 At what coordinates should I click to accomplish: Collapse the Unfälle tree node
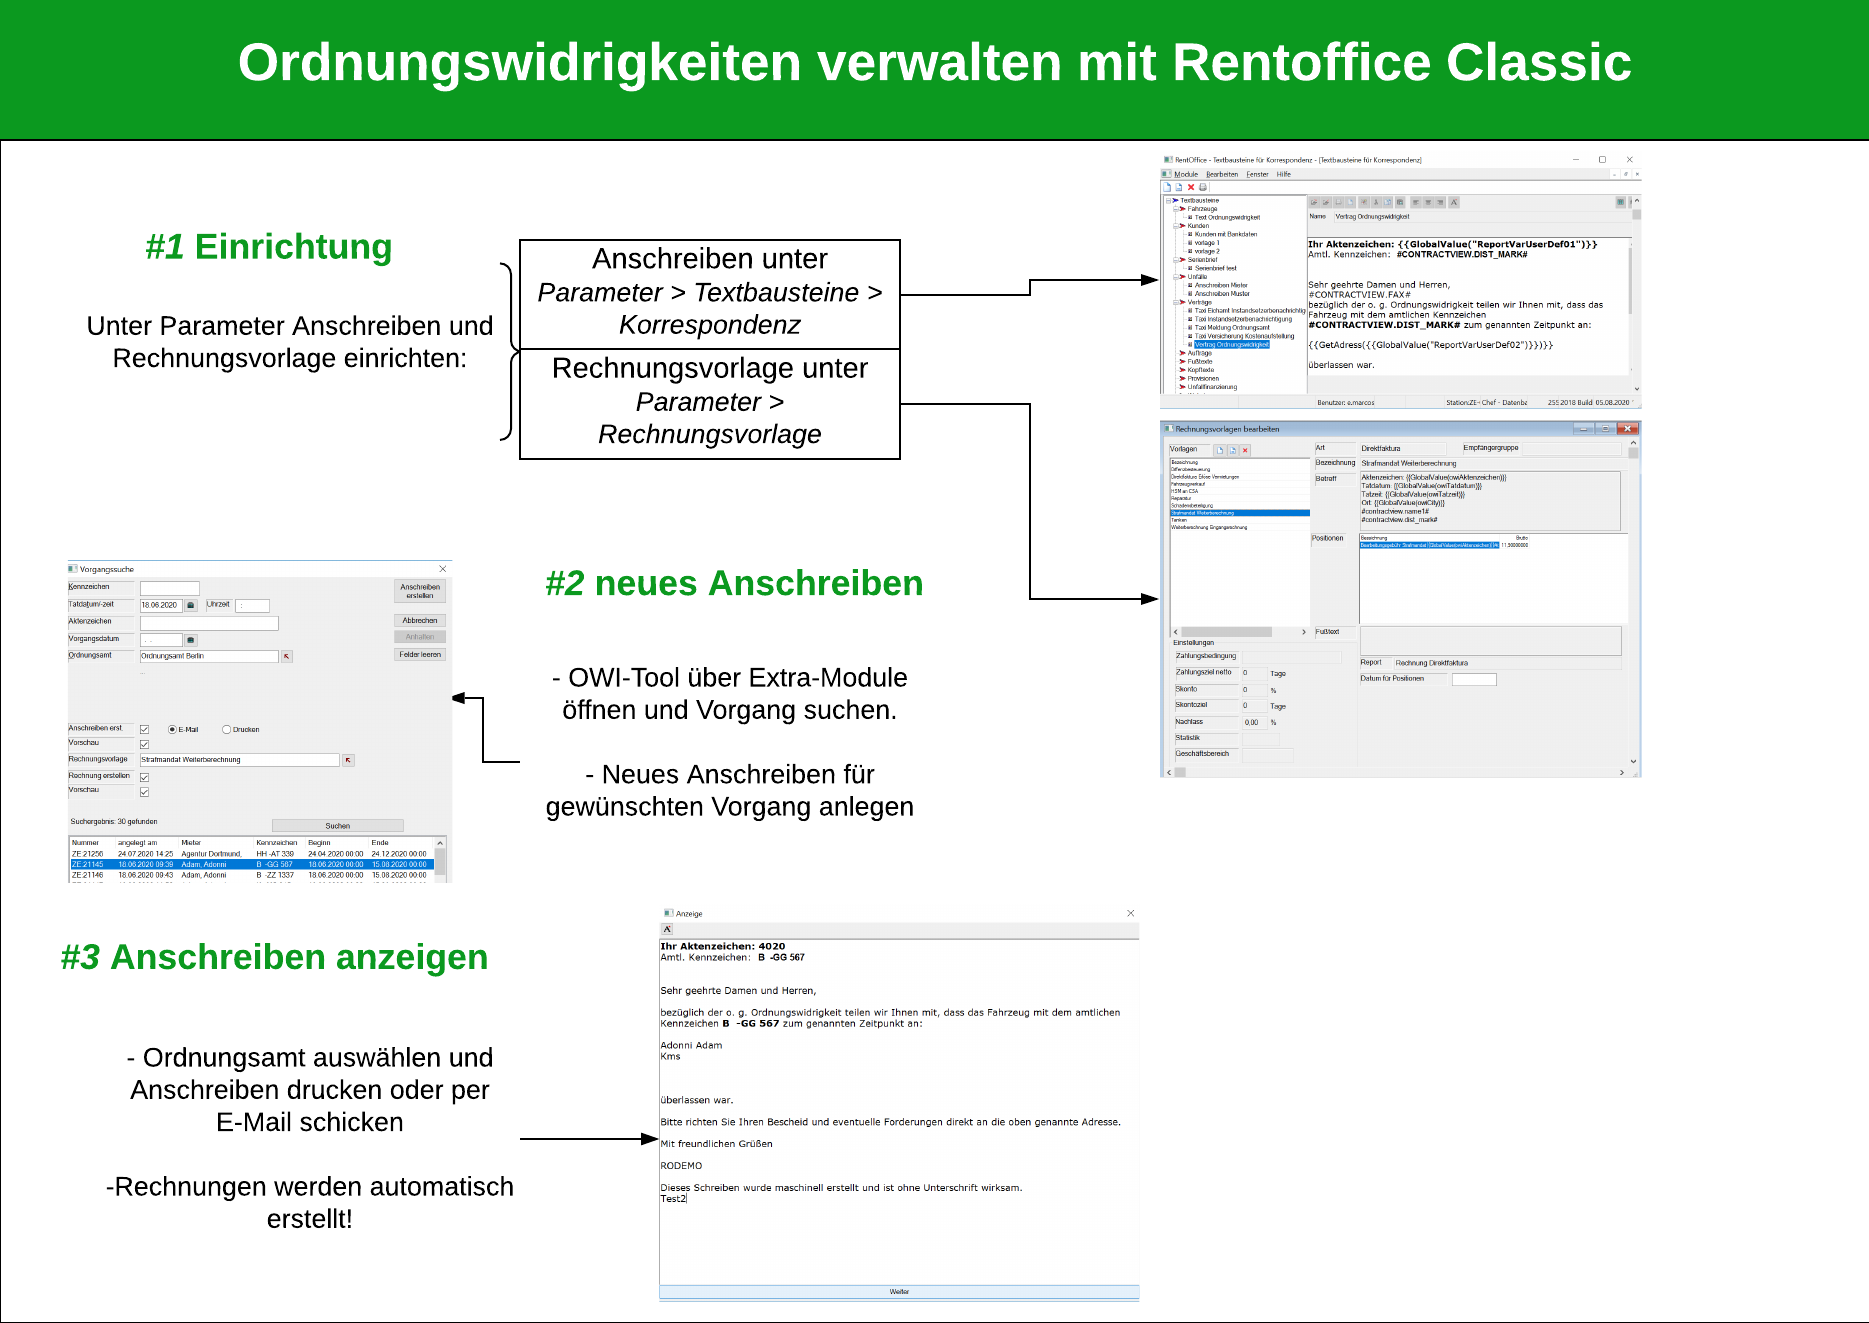pos(1175,277)
